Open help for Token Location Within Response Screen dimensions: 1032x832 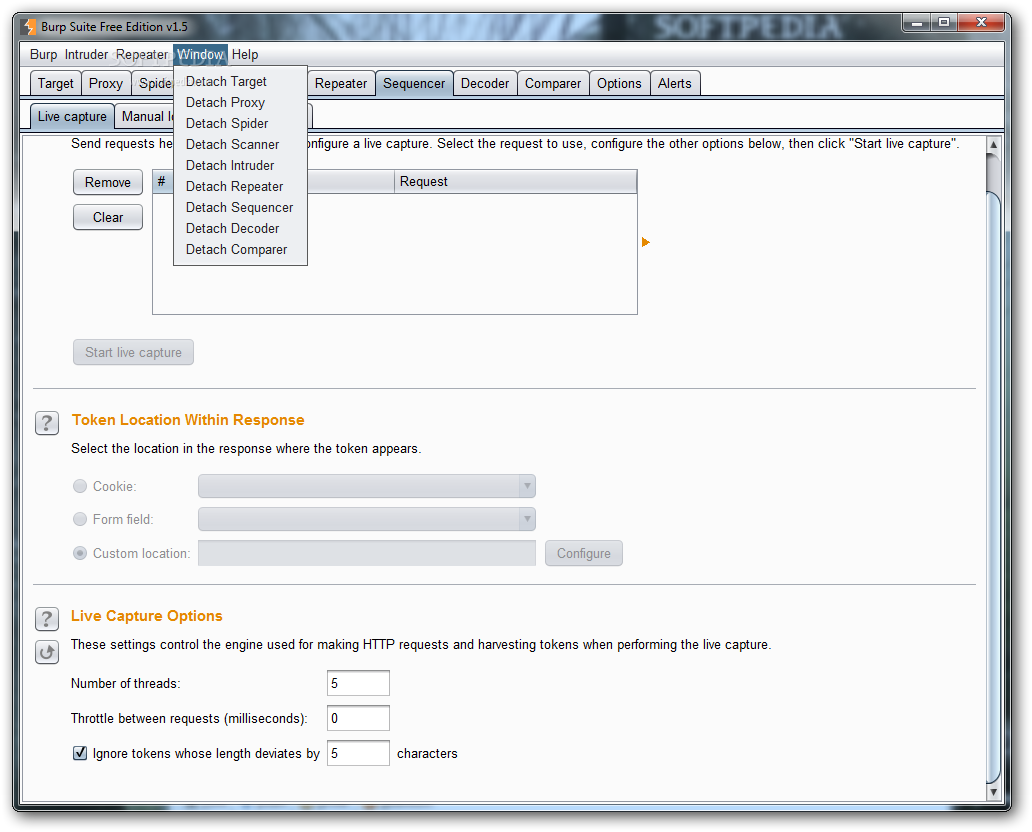click(x=47, y=423)
